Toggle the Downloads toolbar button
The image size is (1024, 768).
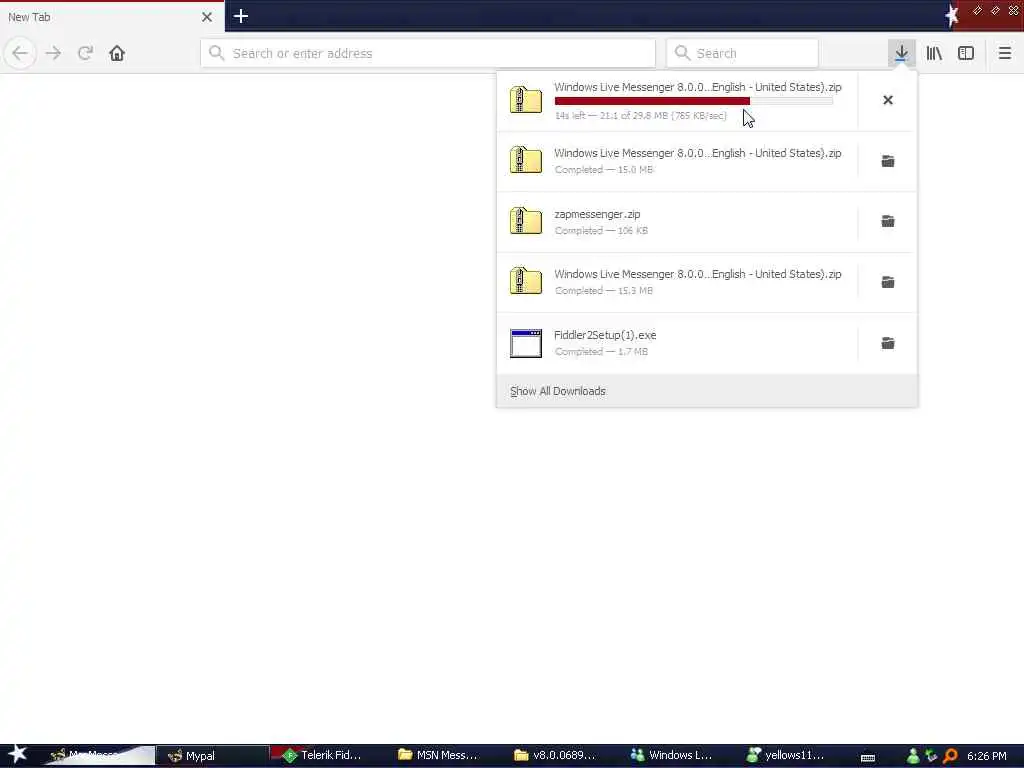pyautogui.click(x=901, y=53)
